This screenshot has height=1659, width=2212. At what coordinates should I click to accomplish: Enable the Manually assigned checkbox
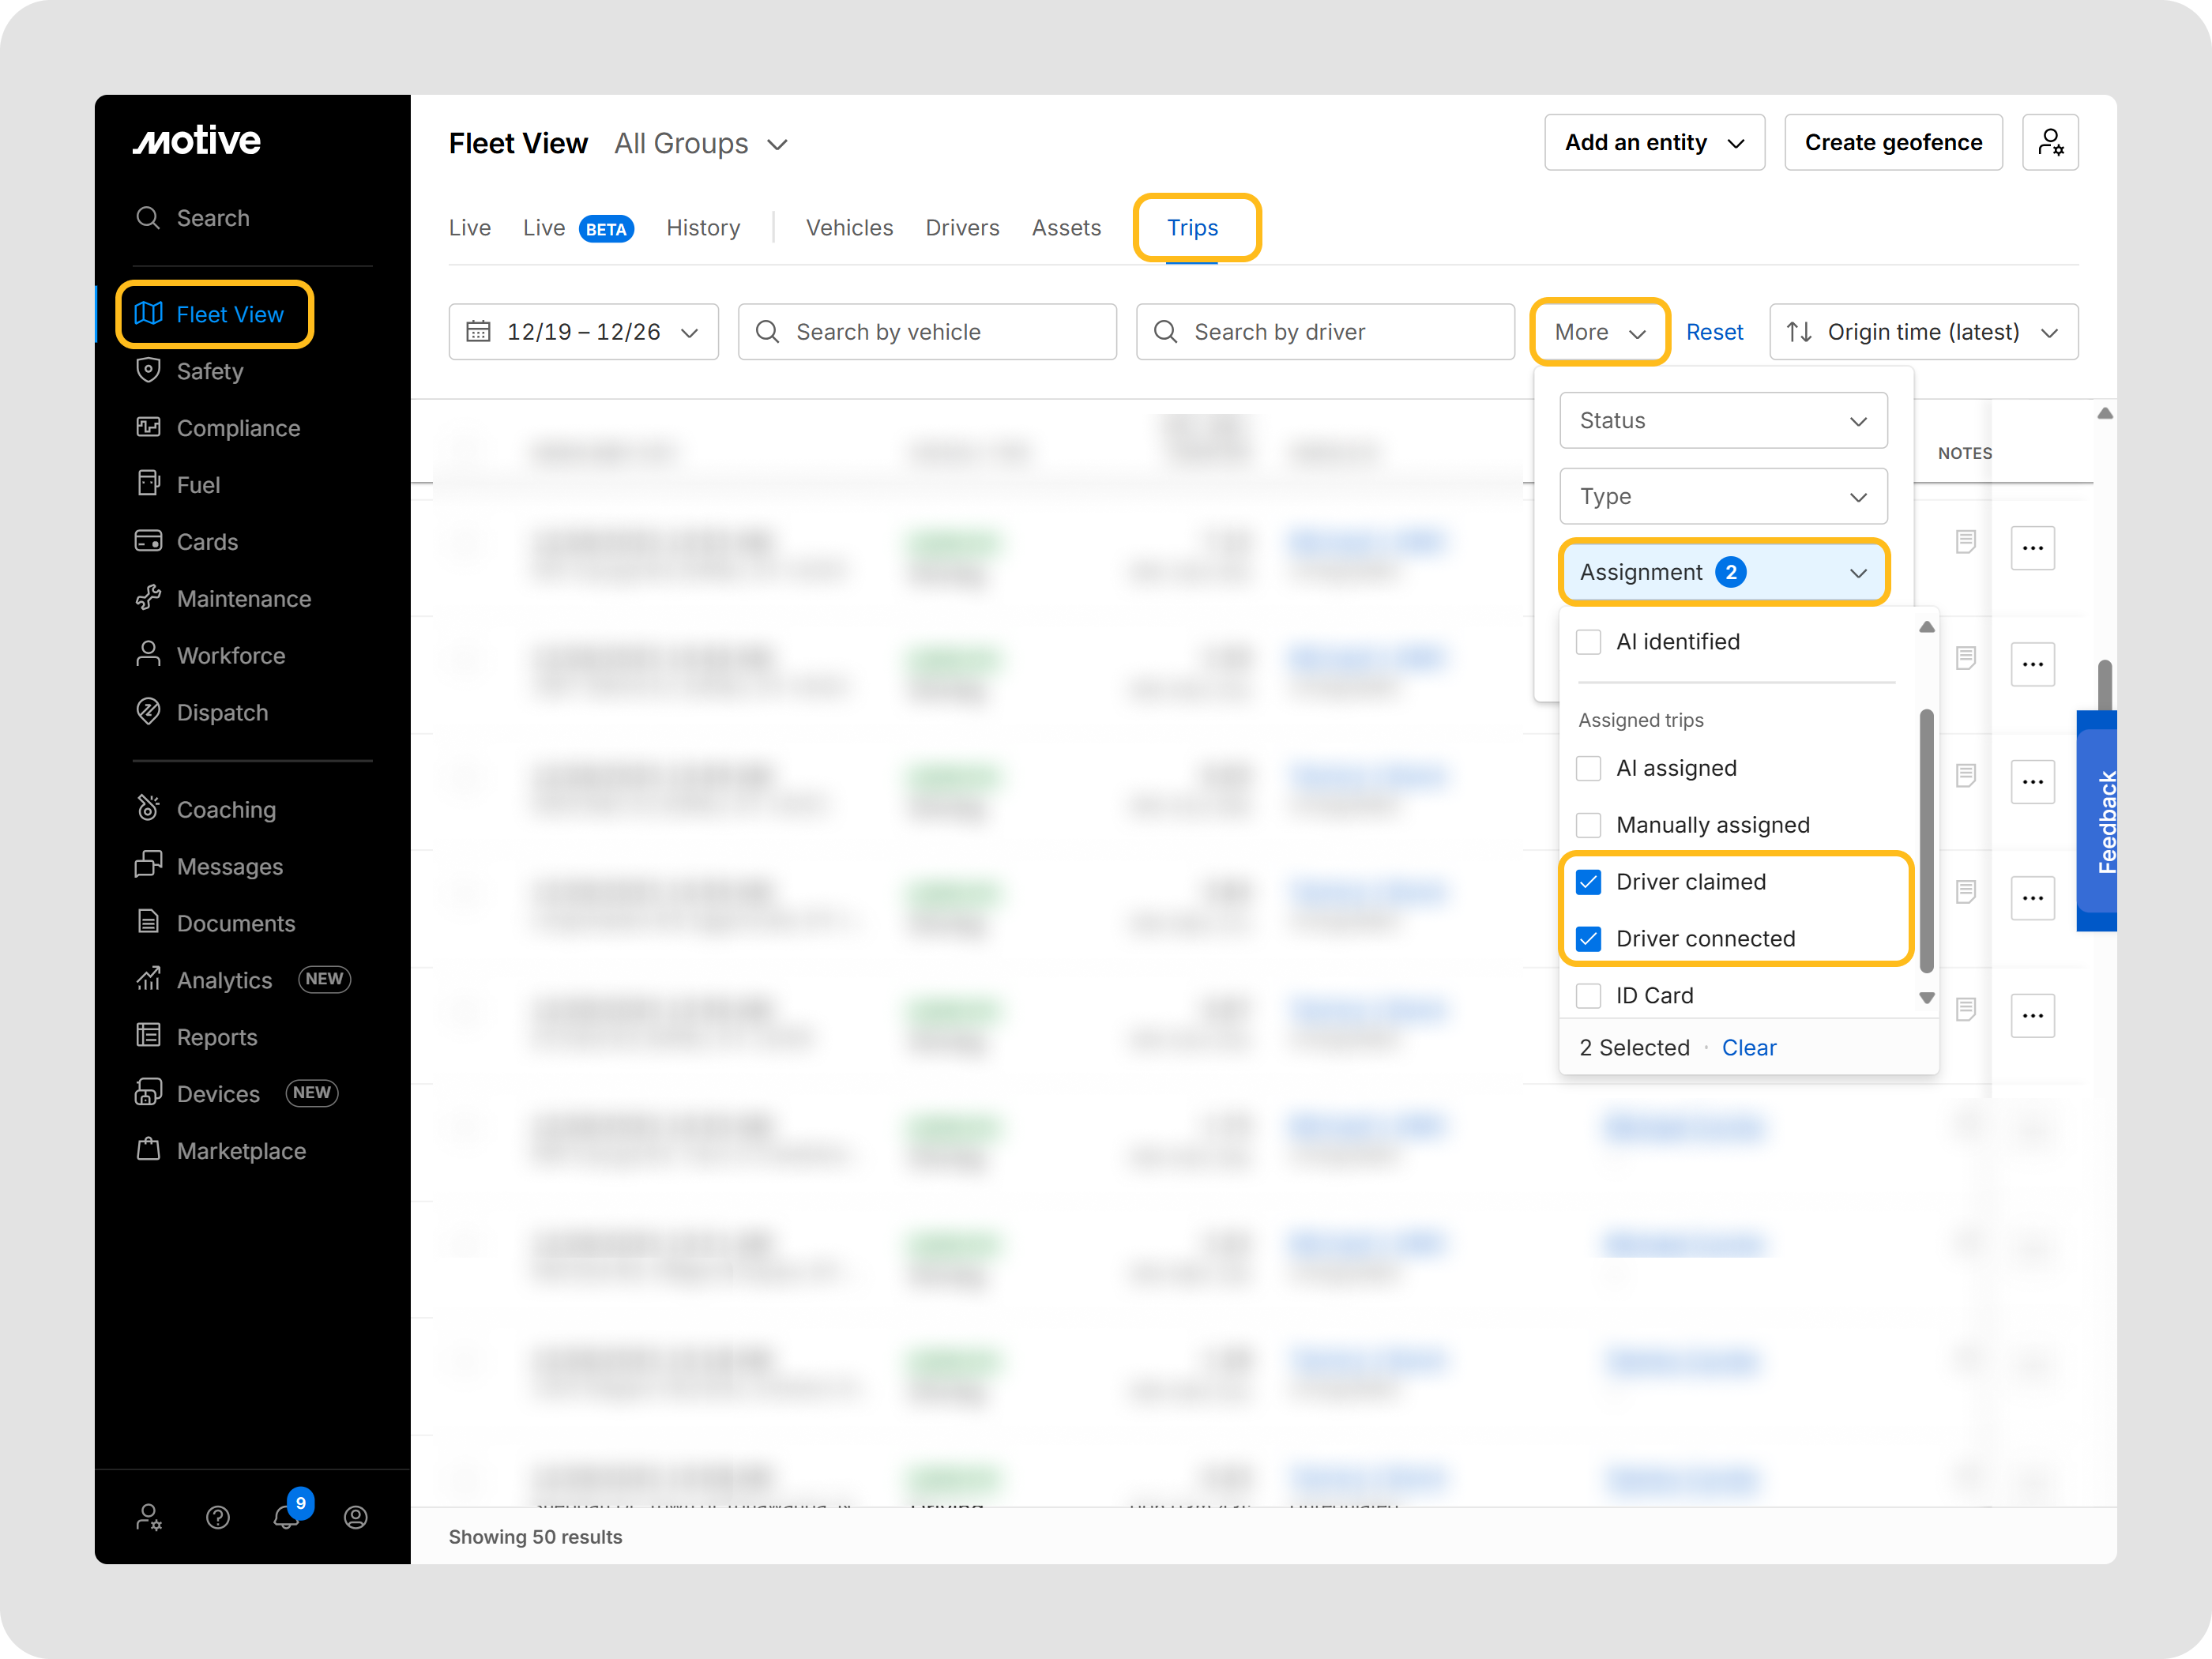coord(1588,824)
